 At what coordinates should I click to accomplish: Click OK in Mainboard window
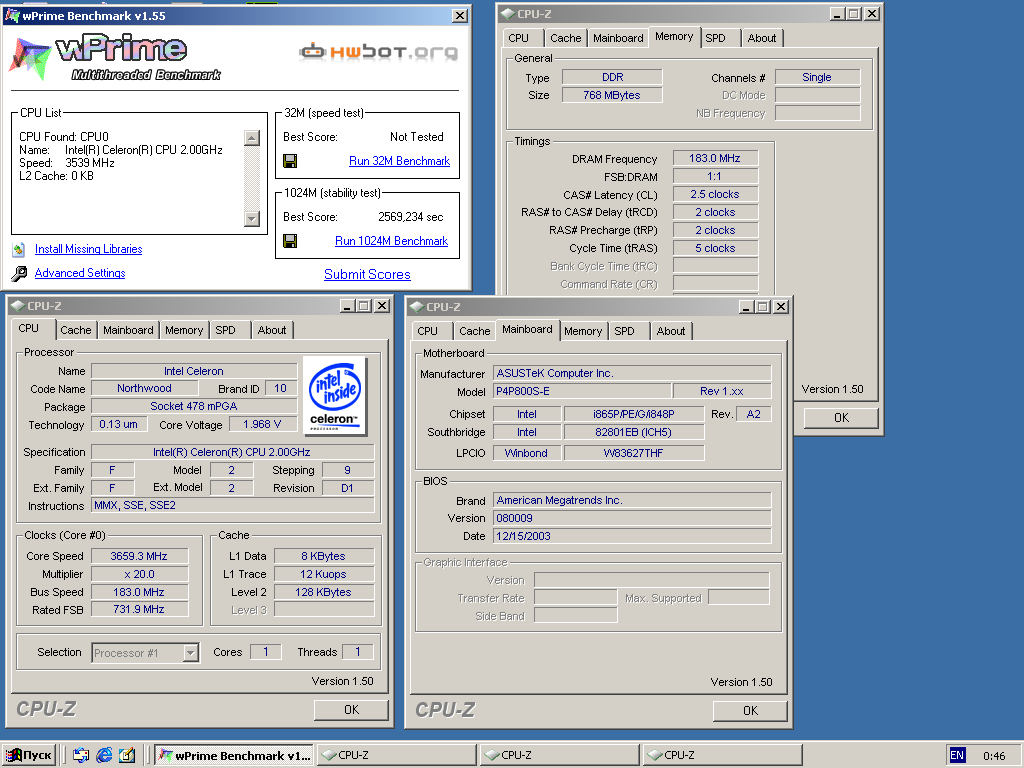(x=750, y=711)
